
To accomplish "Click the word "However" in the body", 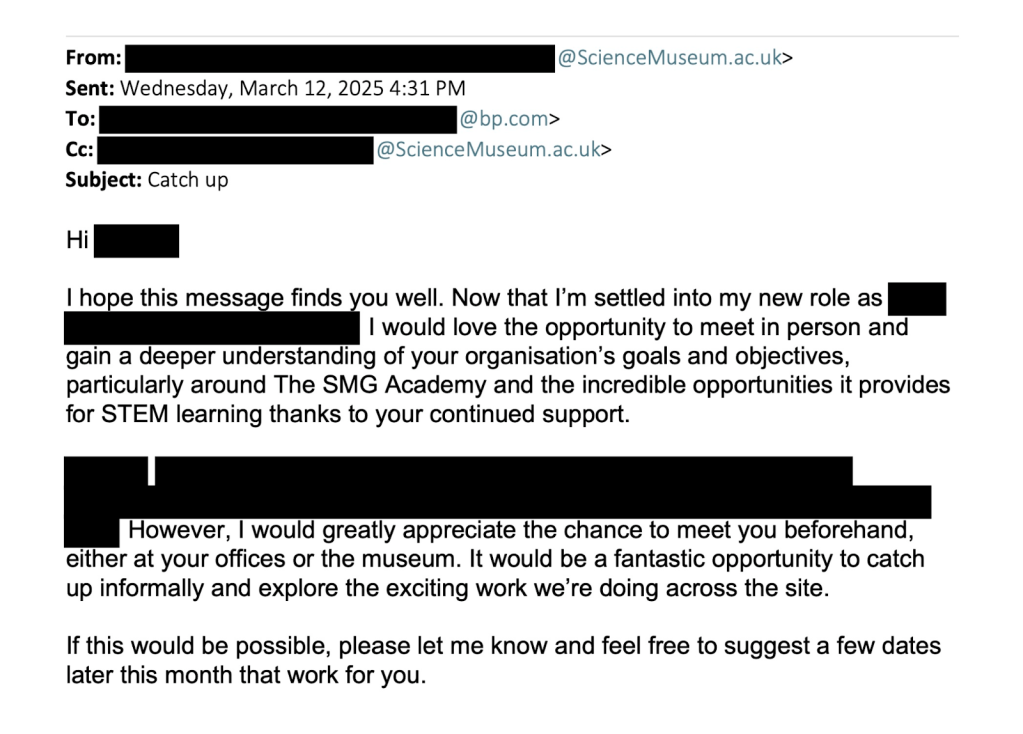I will 176,529.
